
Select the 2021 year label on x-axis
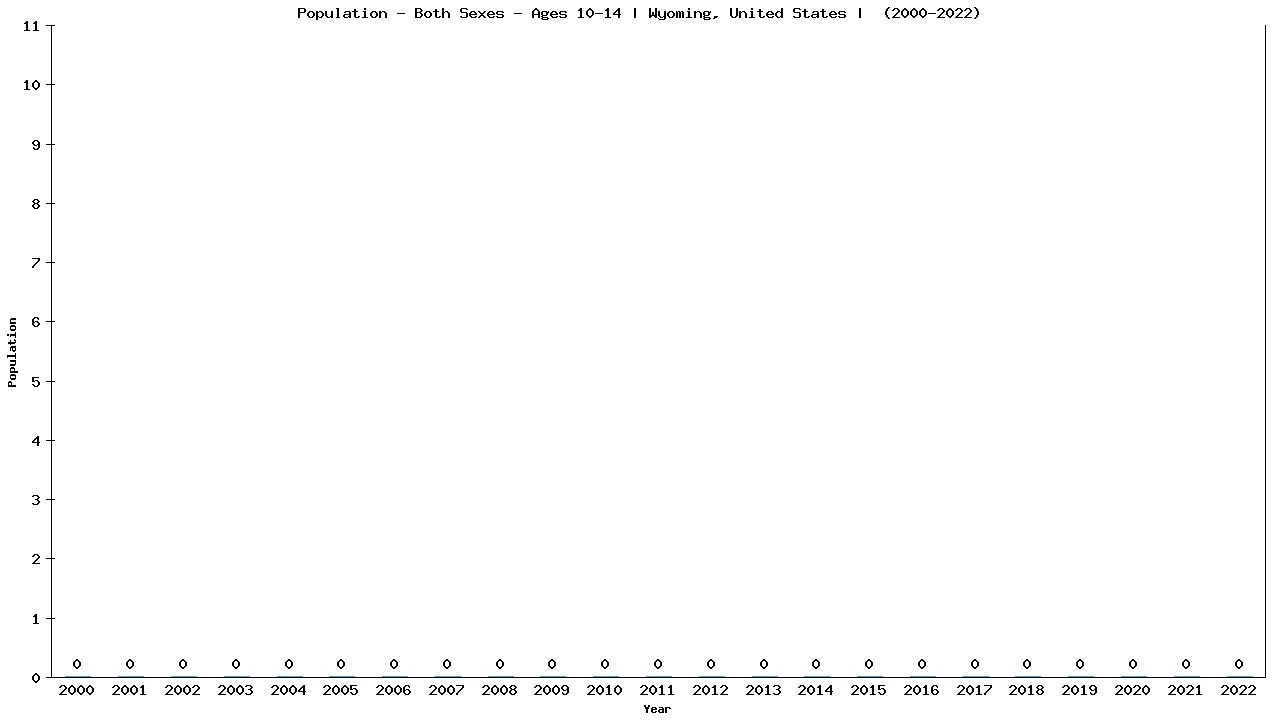pyautogui.click(x=1186, y=690)
